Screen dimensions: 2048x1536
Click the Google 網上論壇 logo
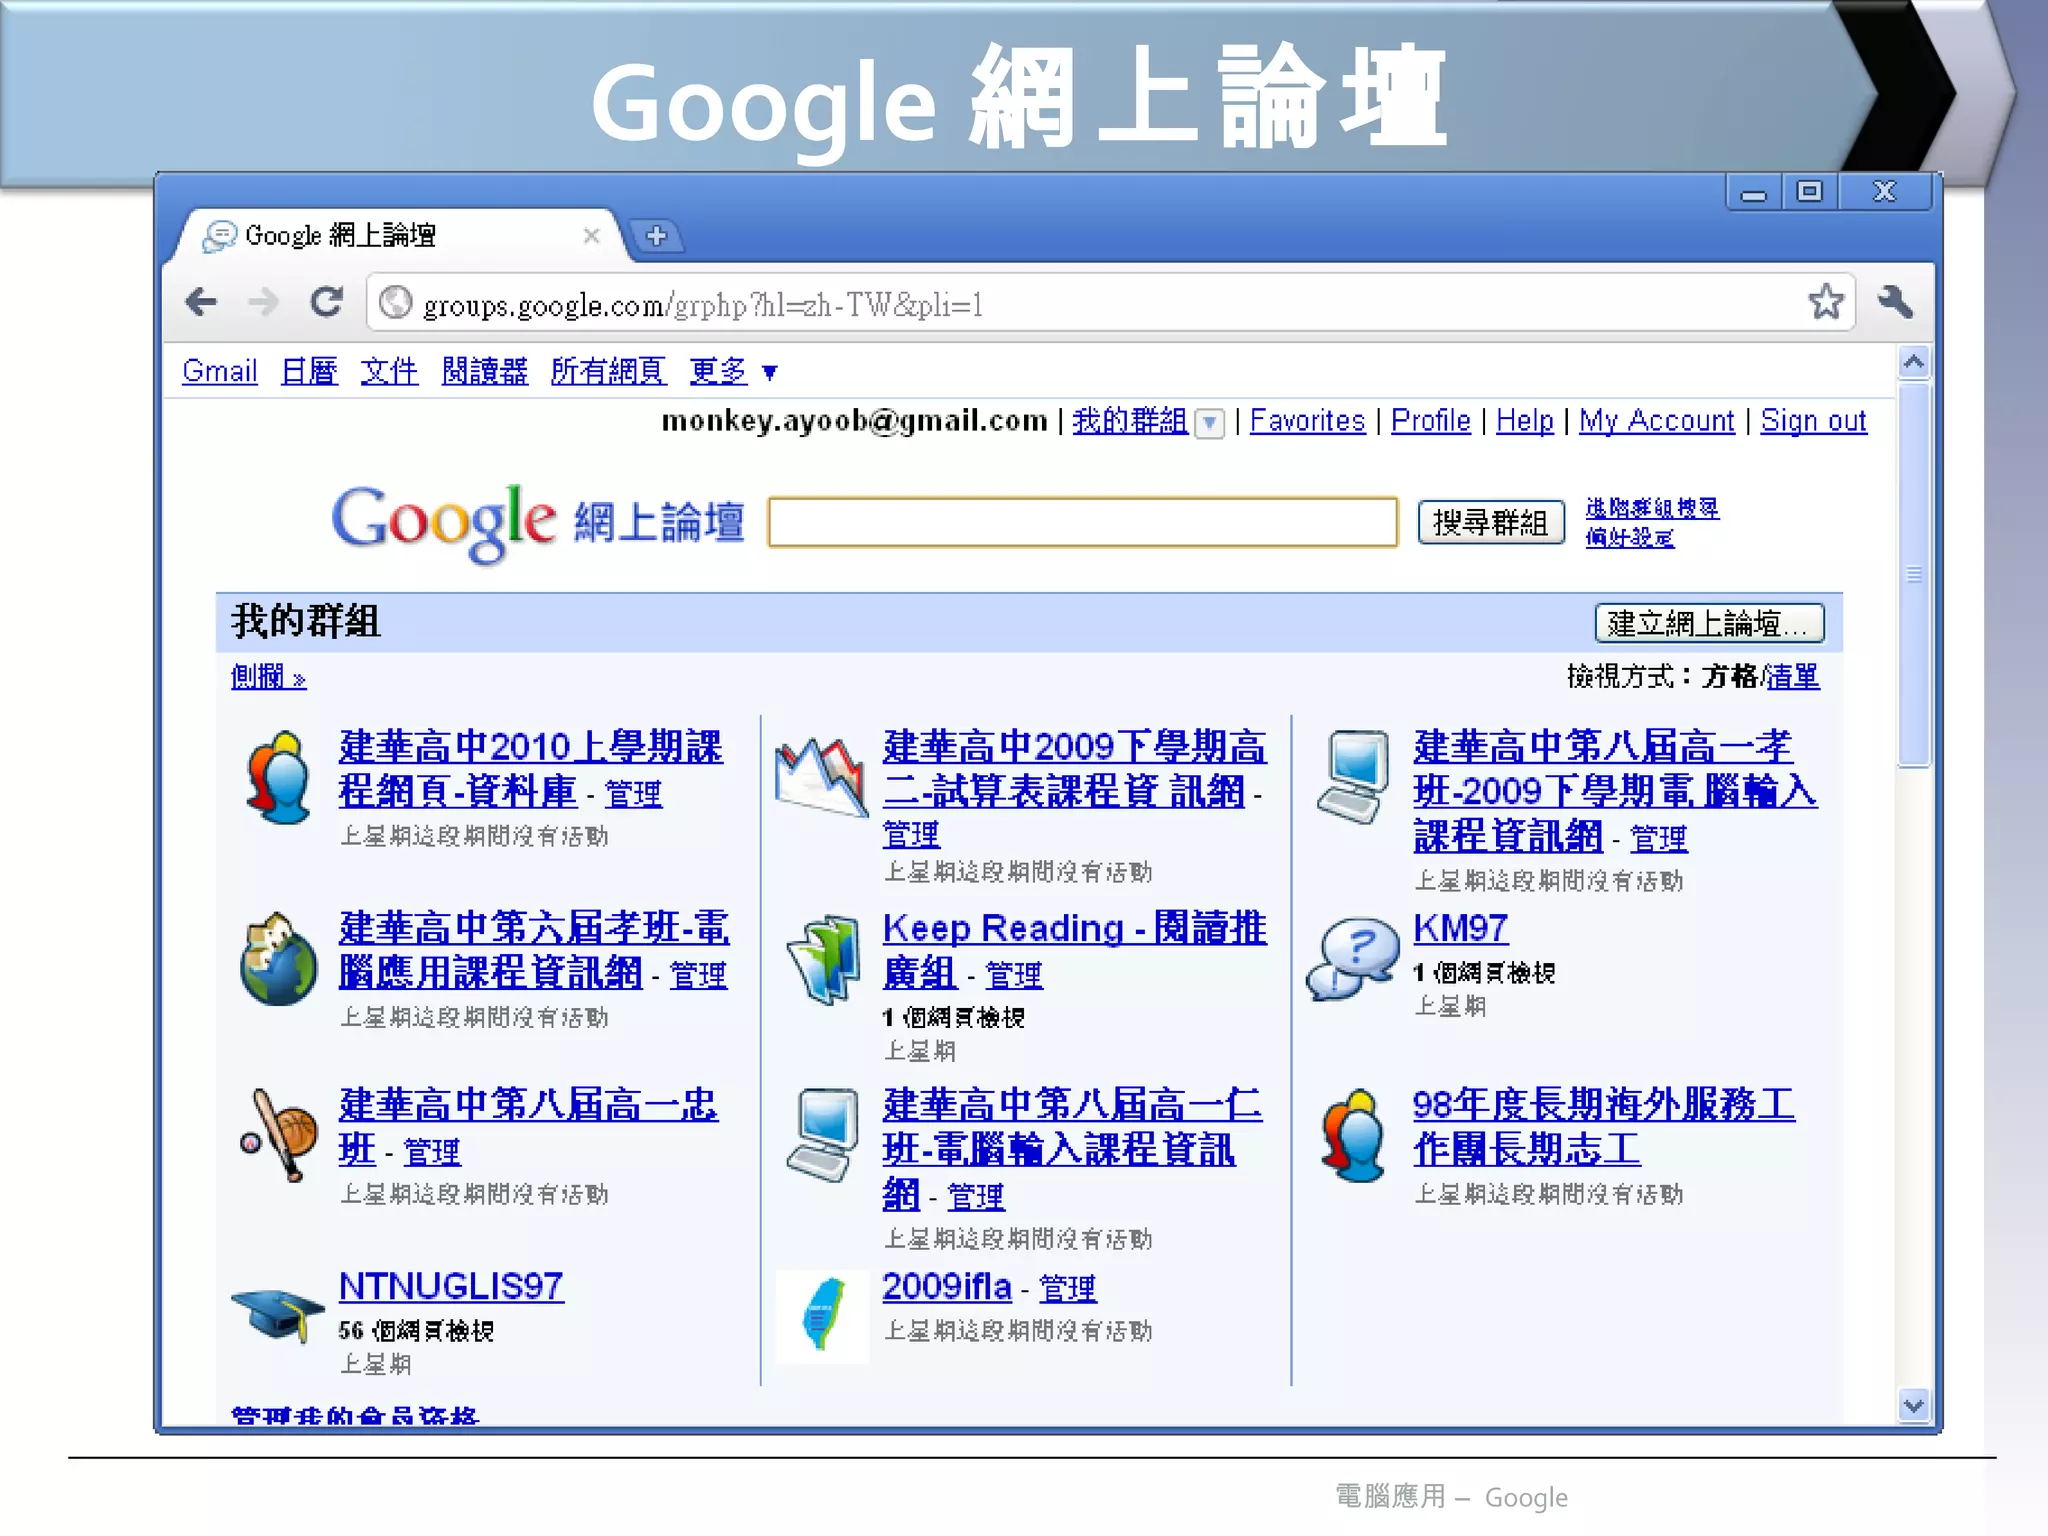pos(538,522)
